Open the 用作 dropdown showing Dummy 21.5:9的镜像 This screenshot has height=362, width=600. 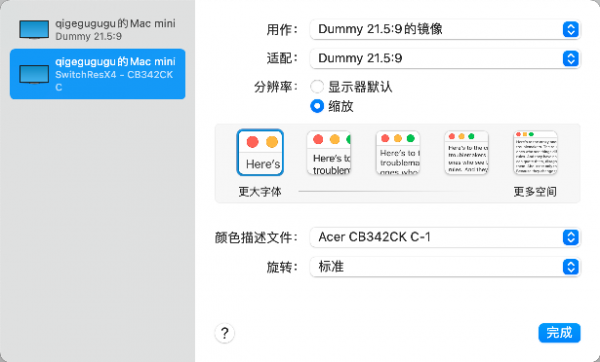click(x=445, y=29)
